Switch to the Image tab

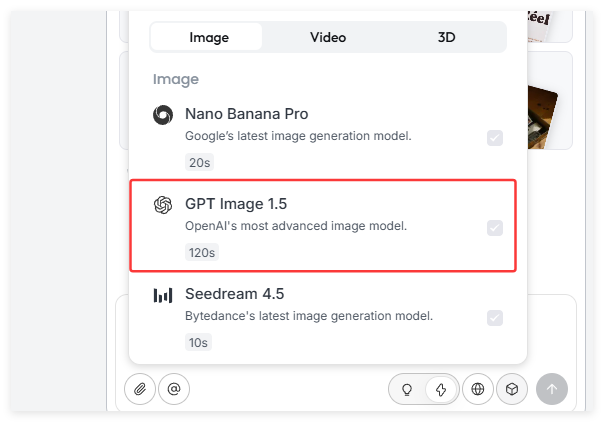coord(209,37)
